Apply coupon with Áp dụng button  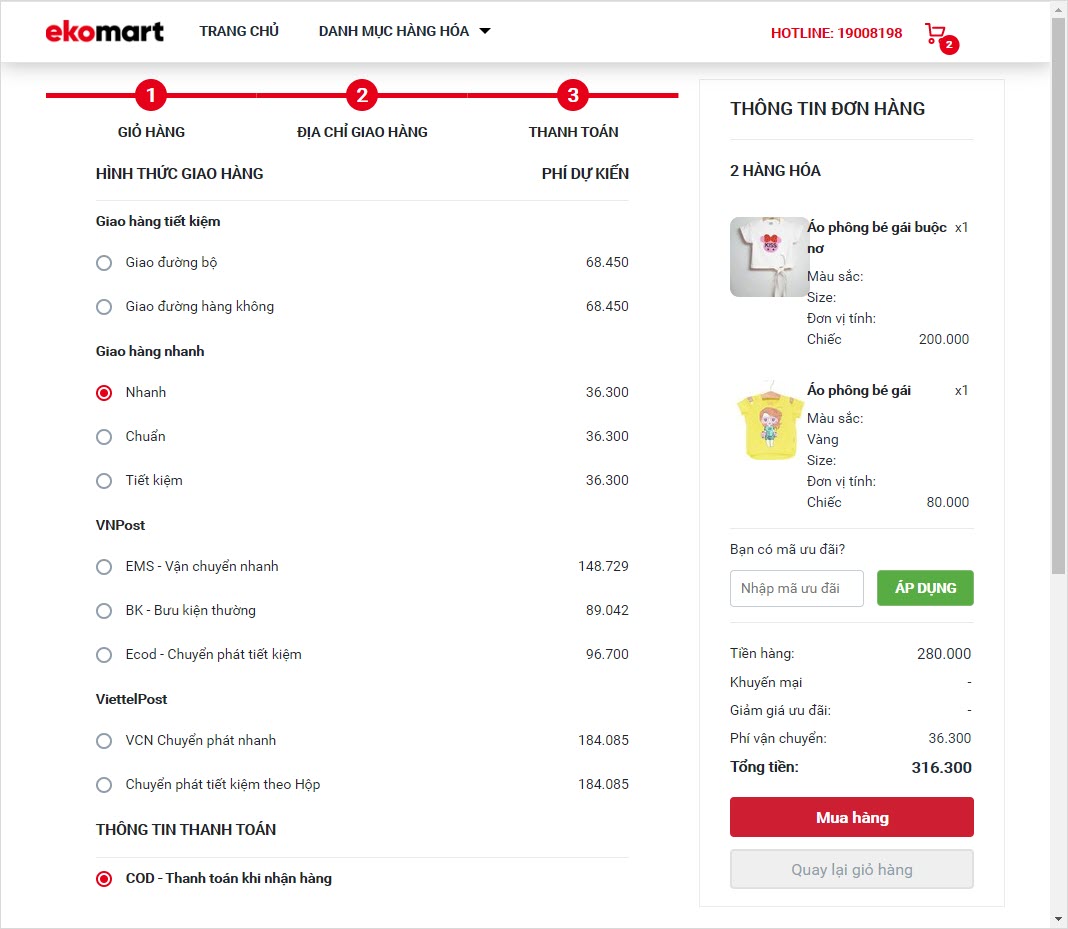pos(925,588)
